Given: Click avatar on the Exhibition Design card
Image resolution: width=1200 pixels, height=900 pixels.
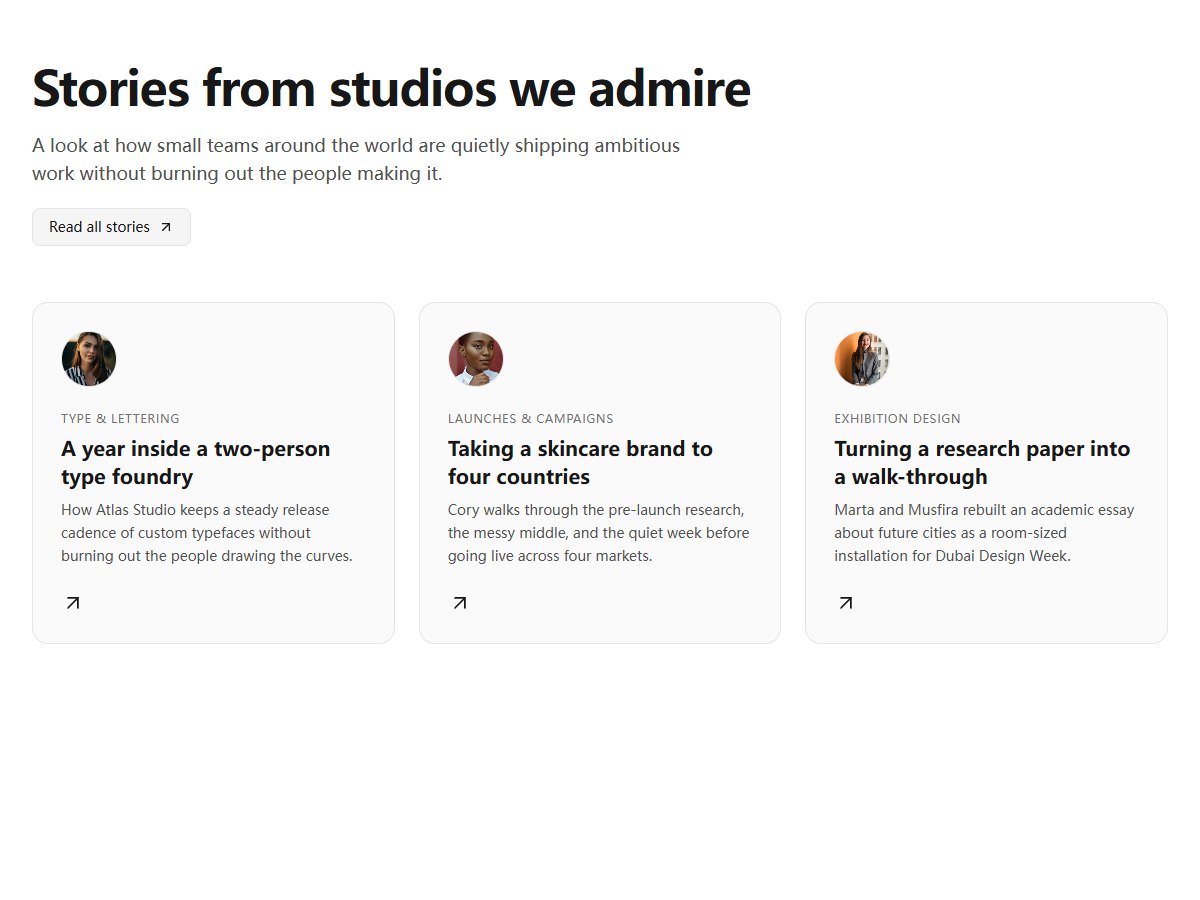Looking at the screenshot, I should click(x=862, y=359).
